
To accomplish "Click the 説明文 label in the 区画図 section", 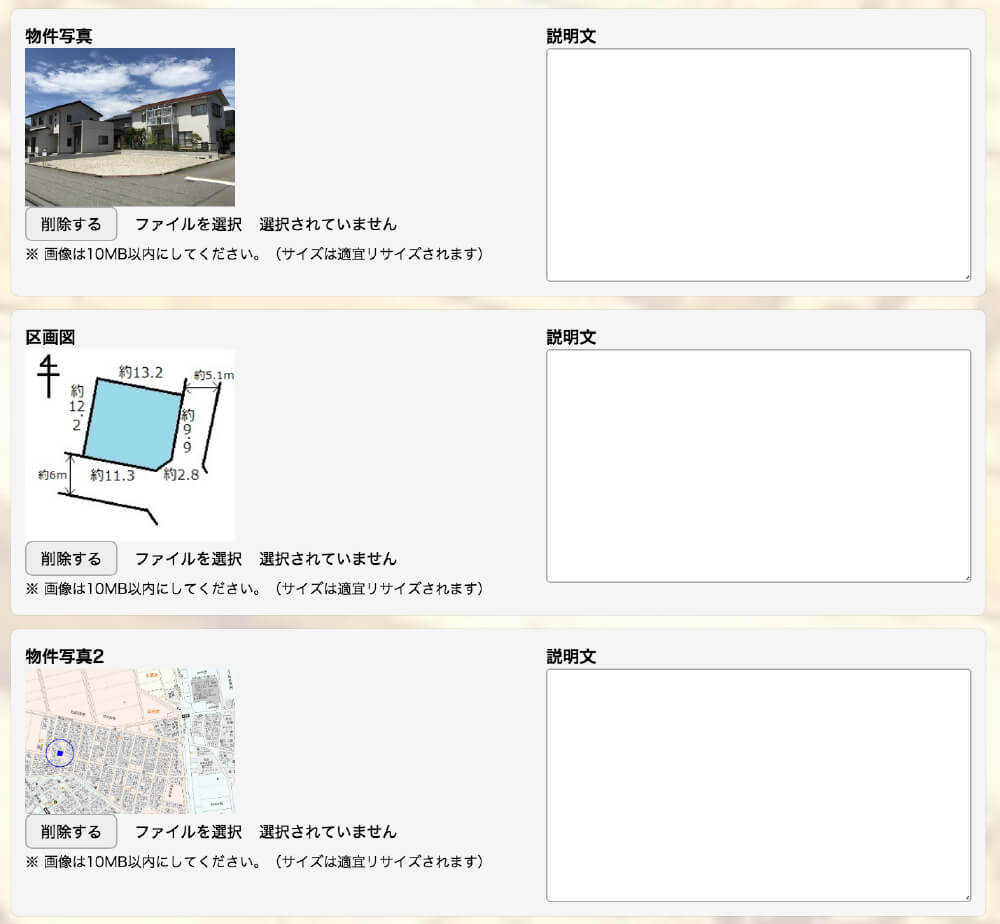I will [571, 337].
